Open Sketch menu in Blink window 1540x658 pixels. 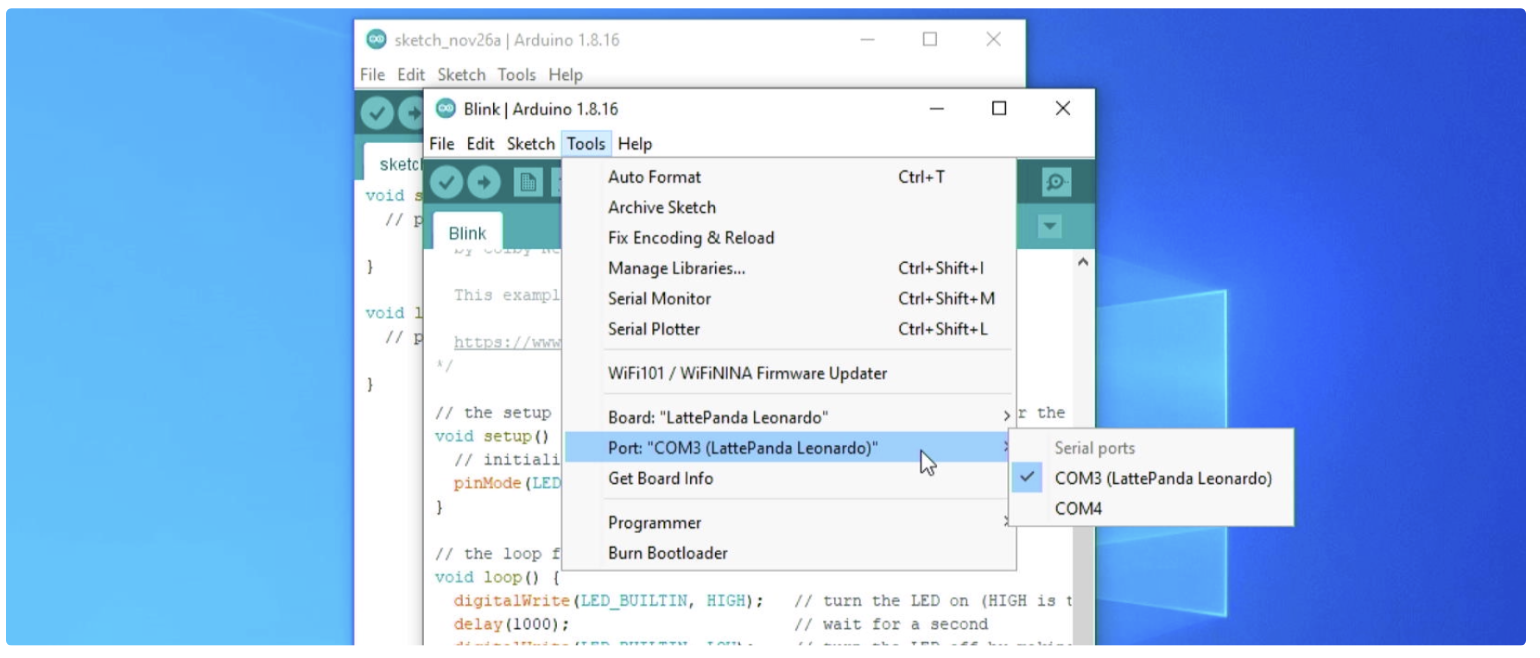click(530, 144)
